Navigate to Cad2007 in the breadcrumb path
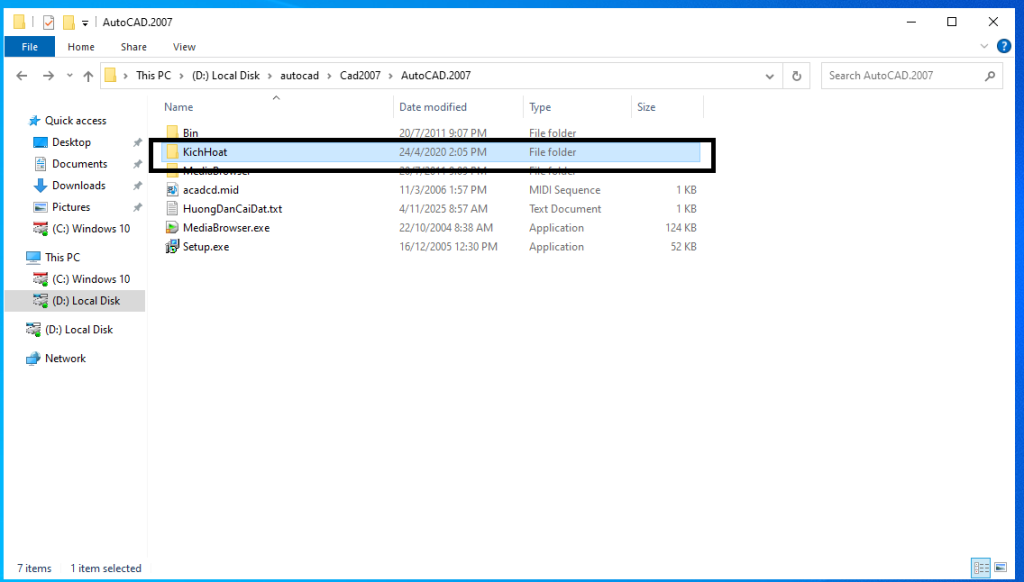 pyautogui.click(x=358, y=76)
